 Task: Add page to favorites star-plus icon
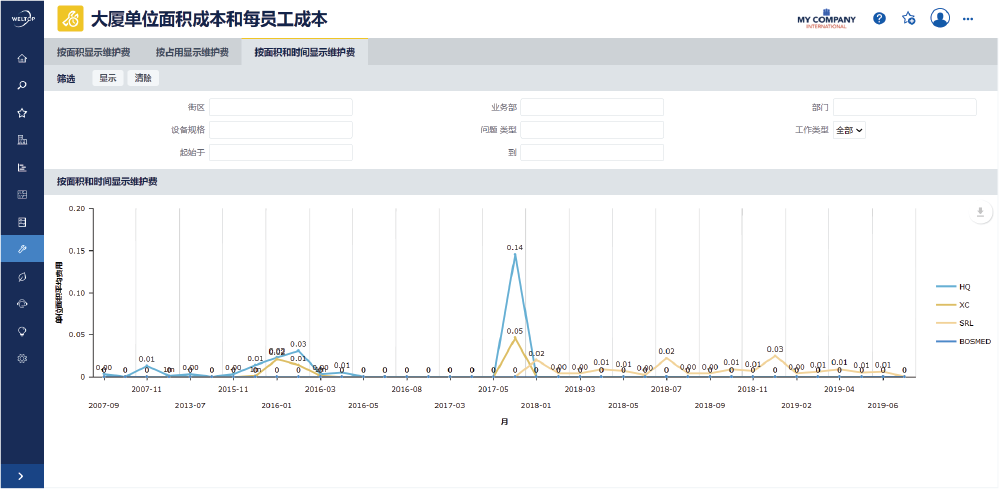coord(909,18)
